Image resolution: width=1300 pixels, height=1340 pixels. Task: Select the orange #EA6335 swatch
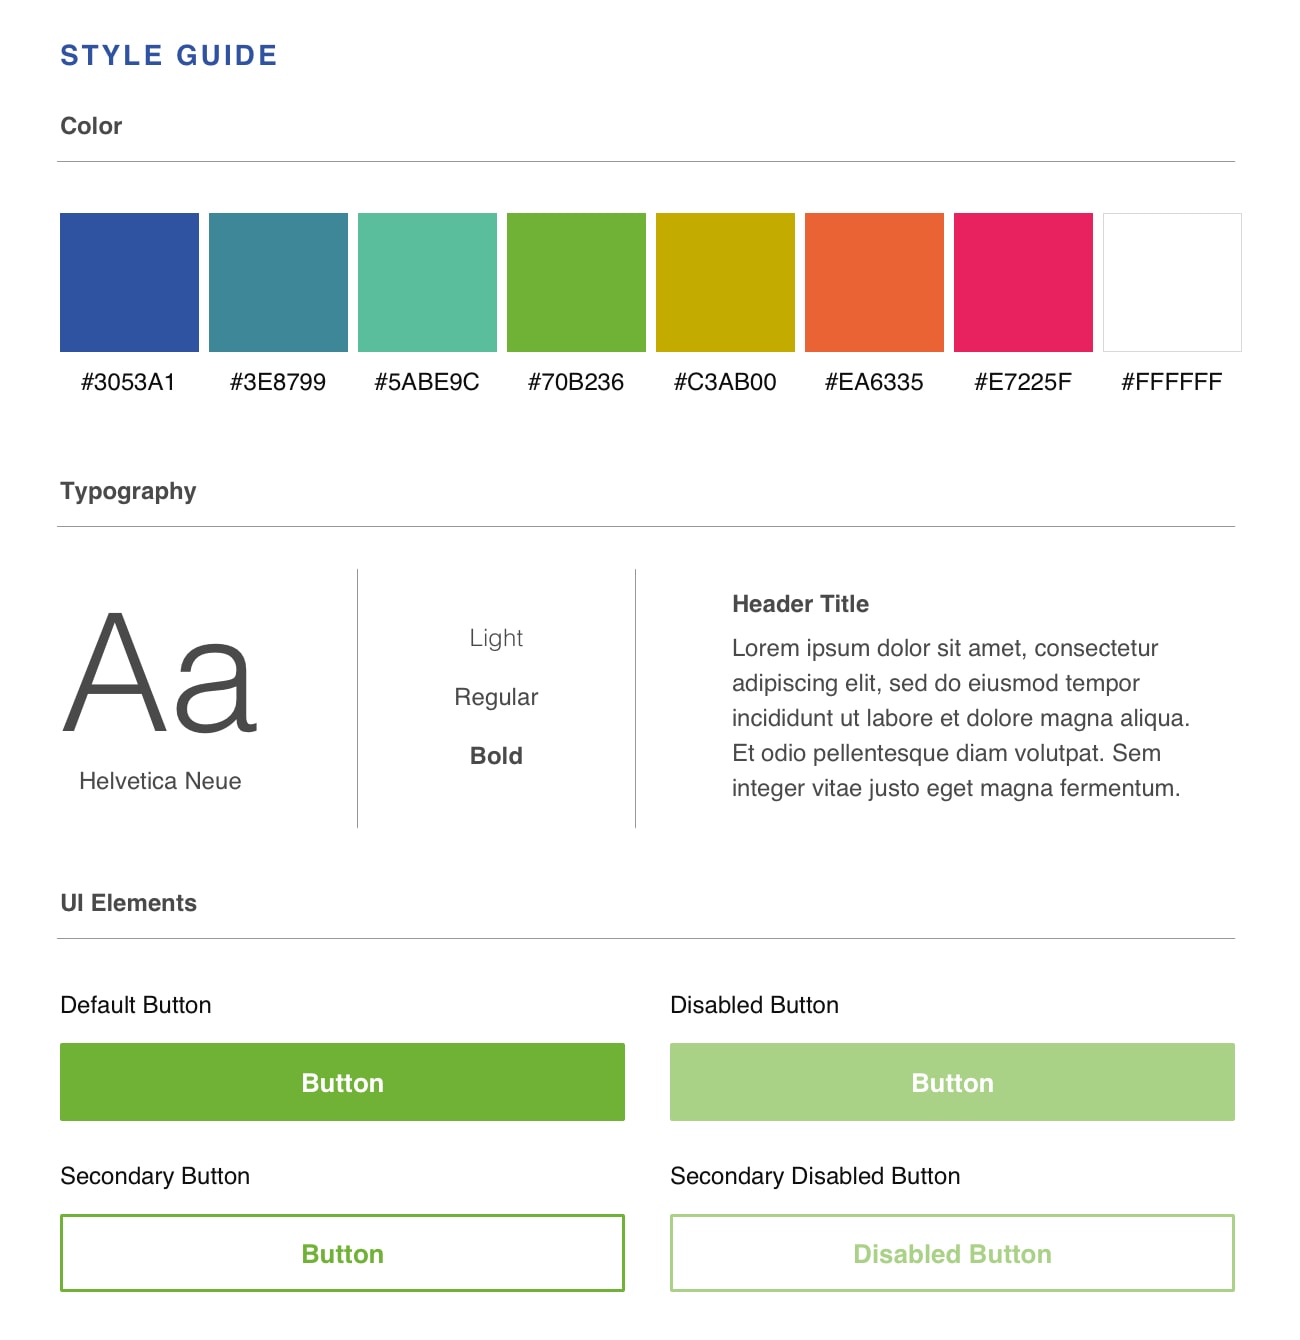click(874, 282)
